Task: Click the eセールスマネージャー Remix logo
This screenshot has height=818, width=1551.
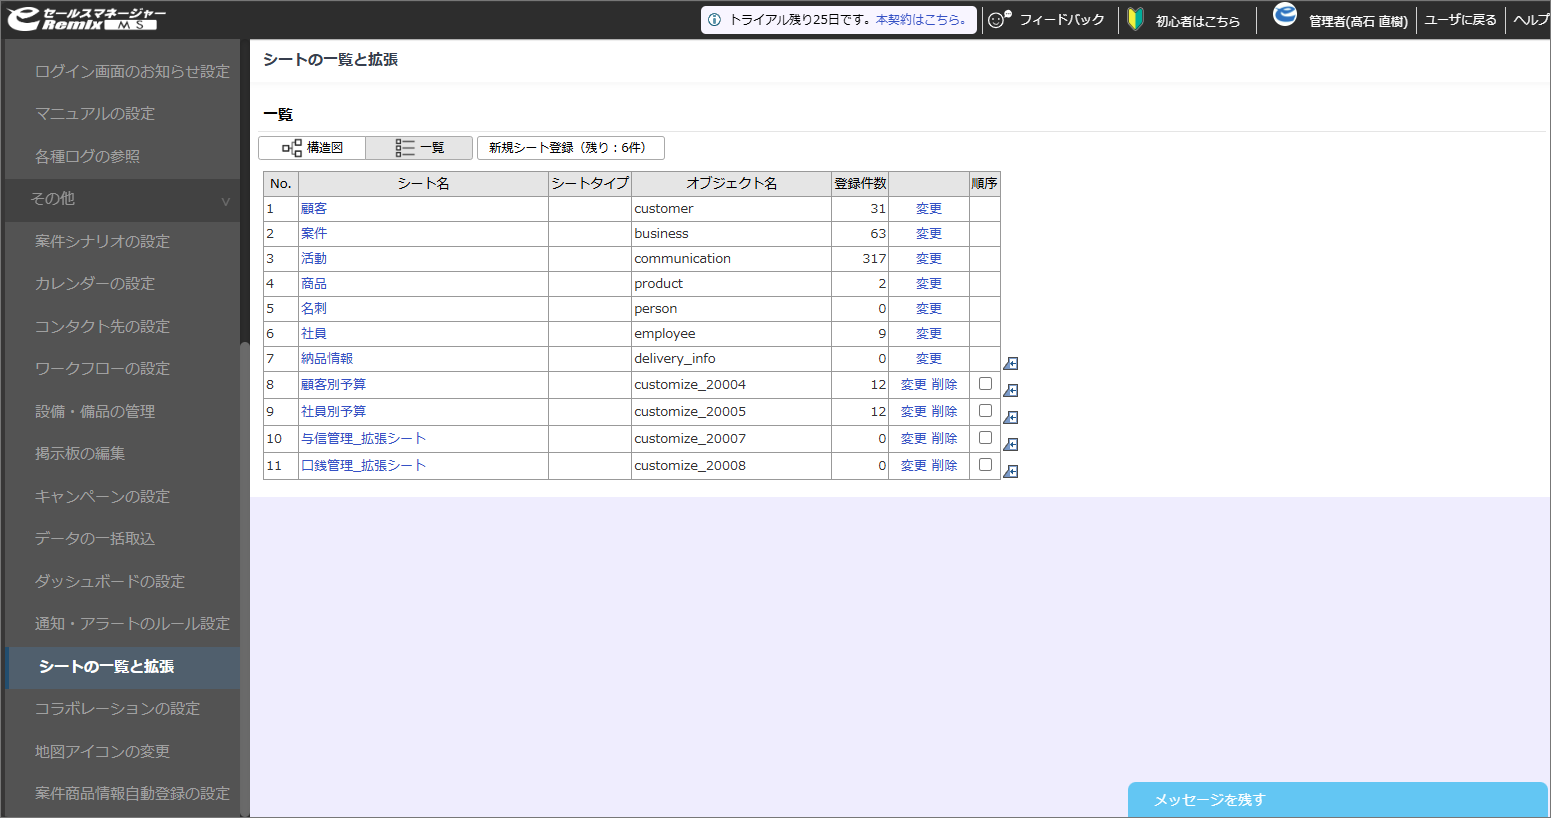Action: click(87, 18)
